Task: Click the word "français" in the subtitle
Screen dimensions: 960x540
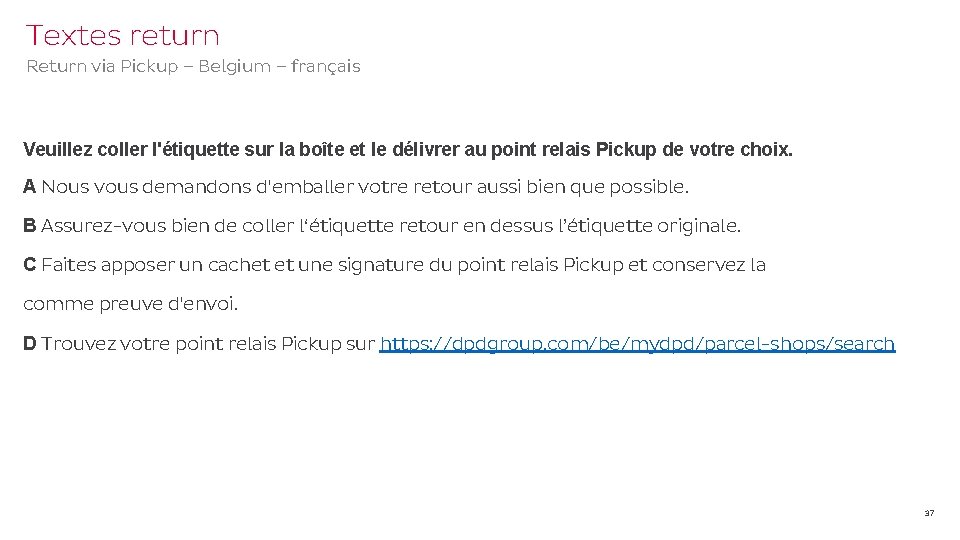Action: (325, 67)
